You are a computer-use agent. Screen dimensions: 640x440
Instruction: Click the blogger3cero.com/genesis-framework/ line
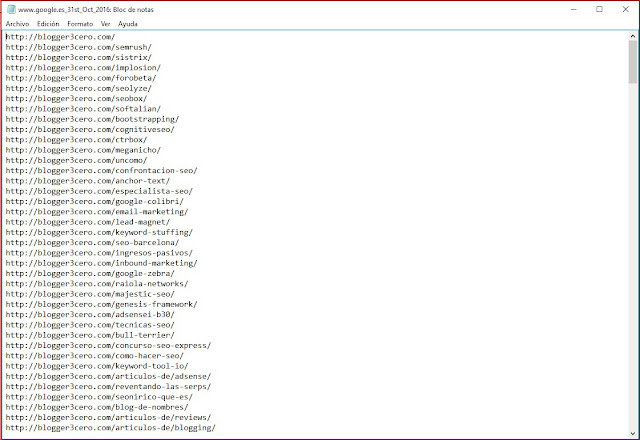pyautogui.click(x=101, y=304)
